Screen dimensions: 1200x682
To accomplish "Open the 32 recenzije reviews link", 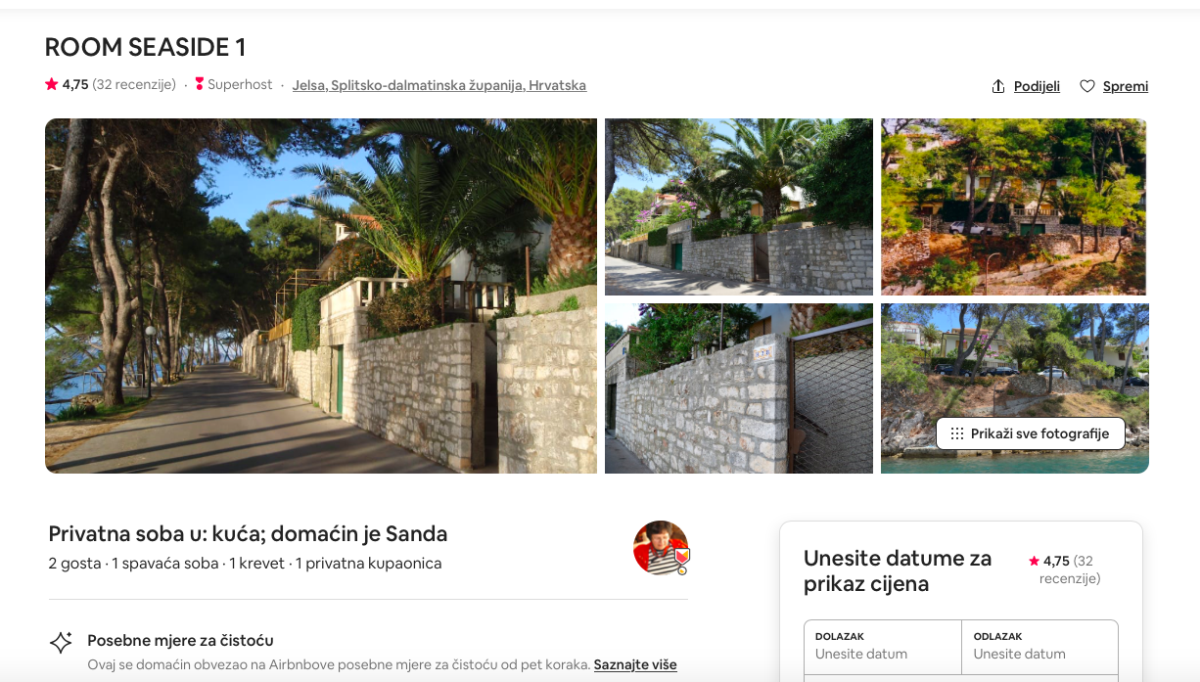I will coord(134,84).
